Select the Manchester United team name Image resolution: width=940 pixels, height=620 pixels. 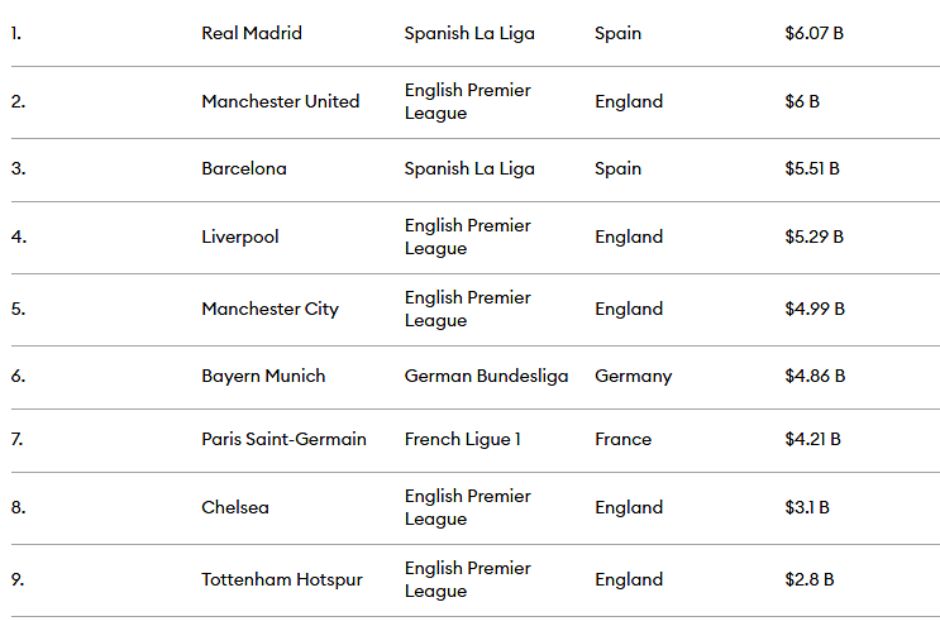pyautogui.click(x=281, y=101)
